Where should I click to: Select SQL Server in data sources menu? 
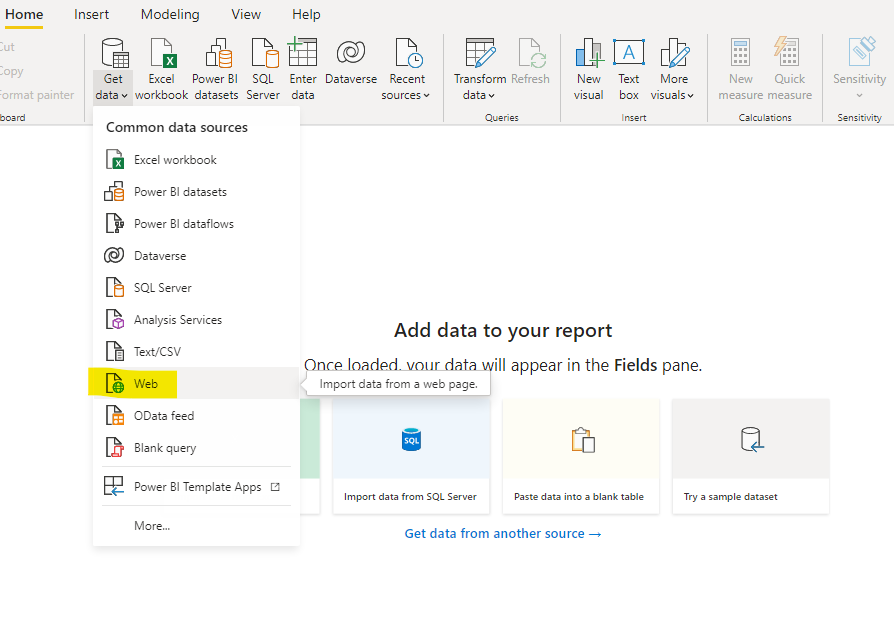(x=196, y=287)
